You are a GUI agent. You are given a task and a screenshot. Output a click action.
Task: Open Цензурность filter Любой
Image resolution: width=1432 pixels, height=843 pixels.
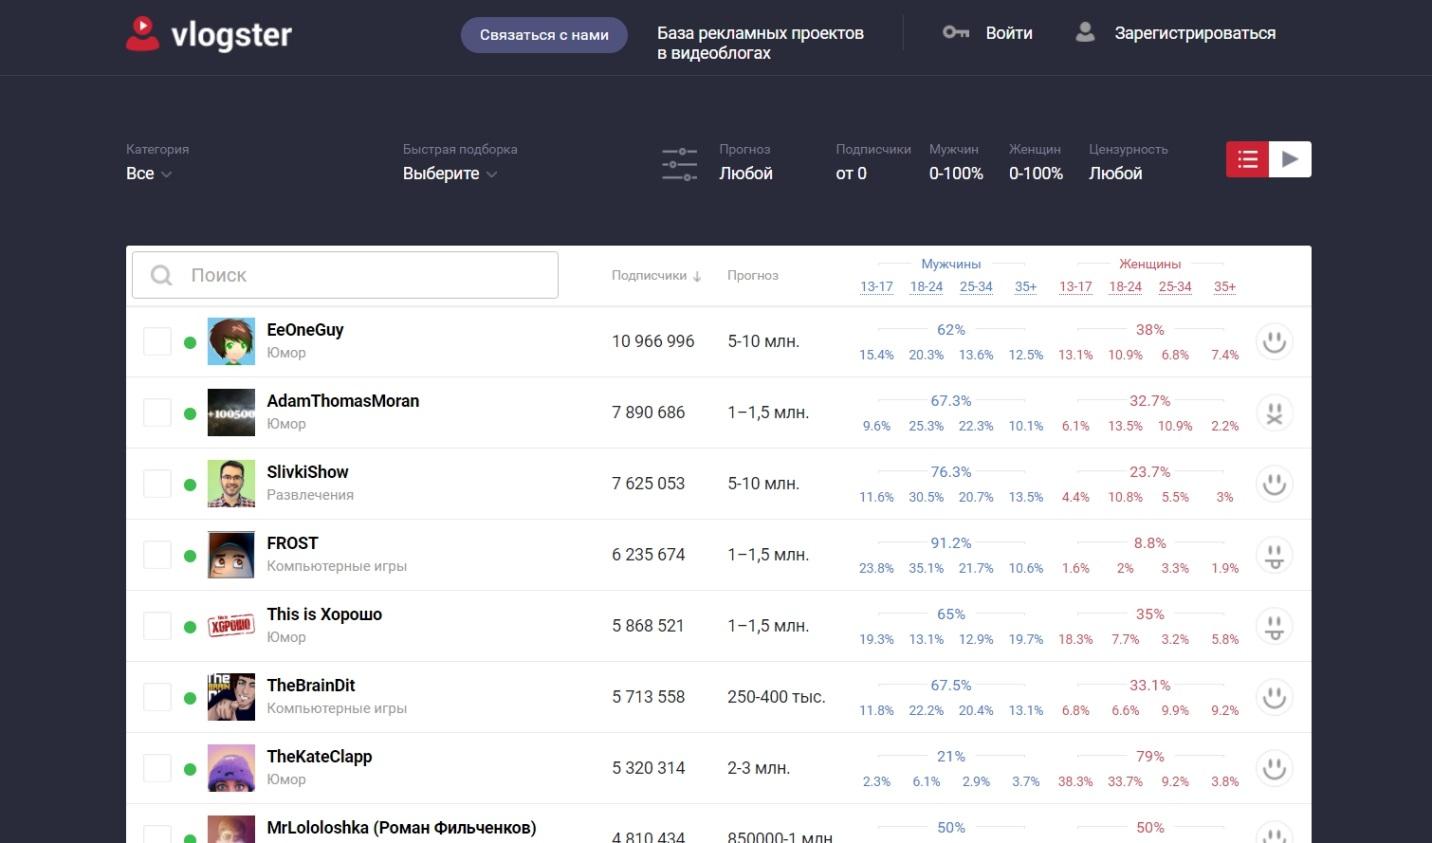coord(1116,173)
